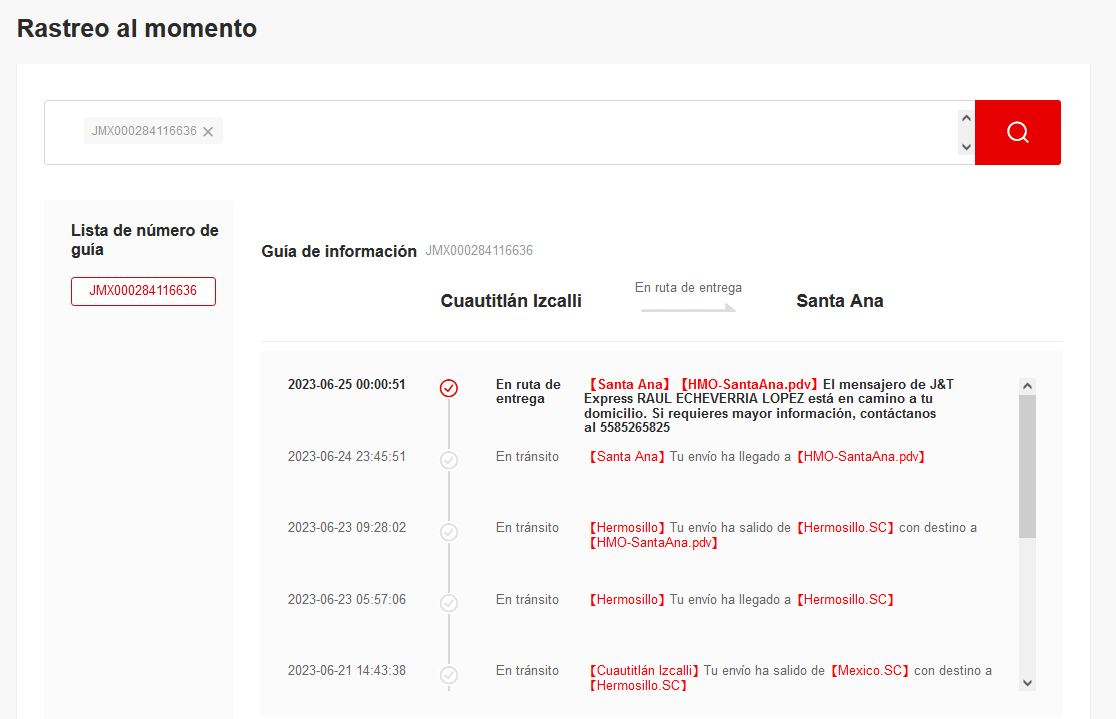Click the tracking list scroll up arrow

pyautogui.click(x=1027, y=386)
